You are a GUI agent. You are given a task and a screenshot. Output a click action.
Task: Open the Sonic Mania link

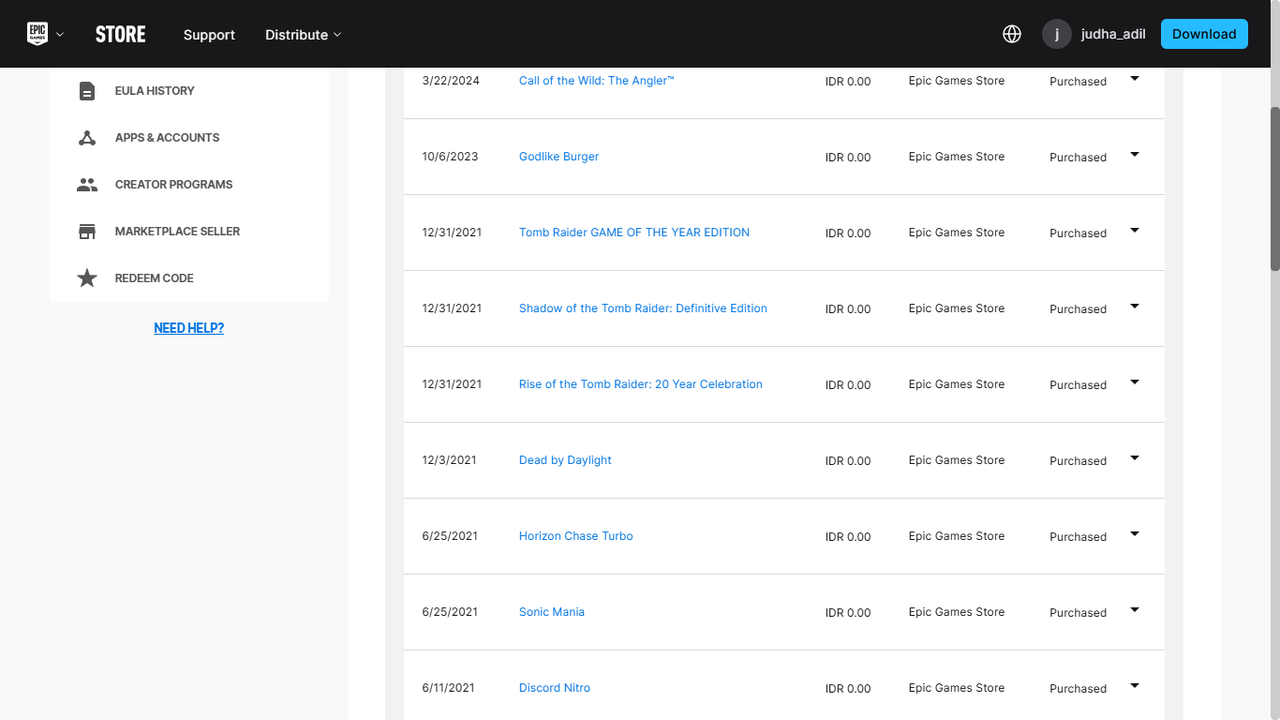click(x=552, y=613)
